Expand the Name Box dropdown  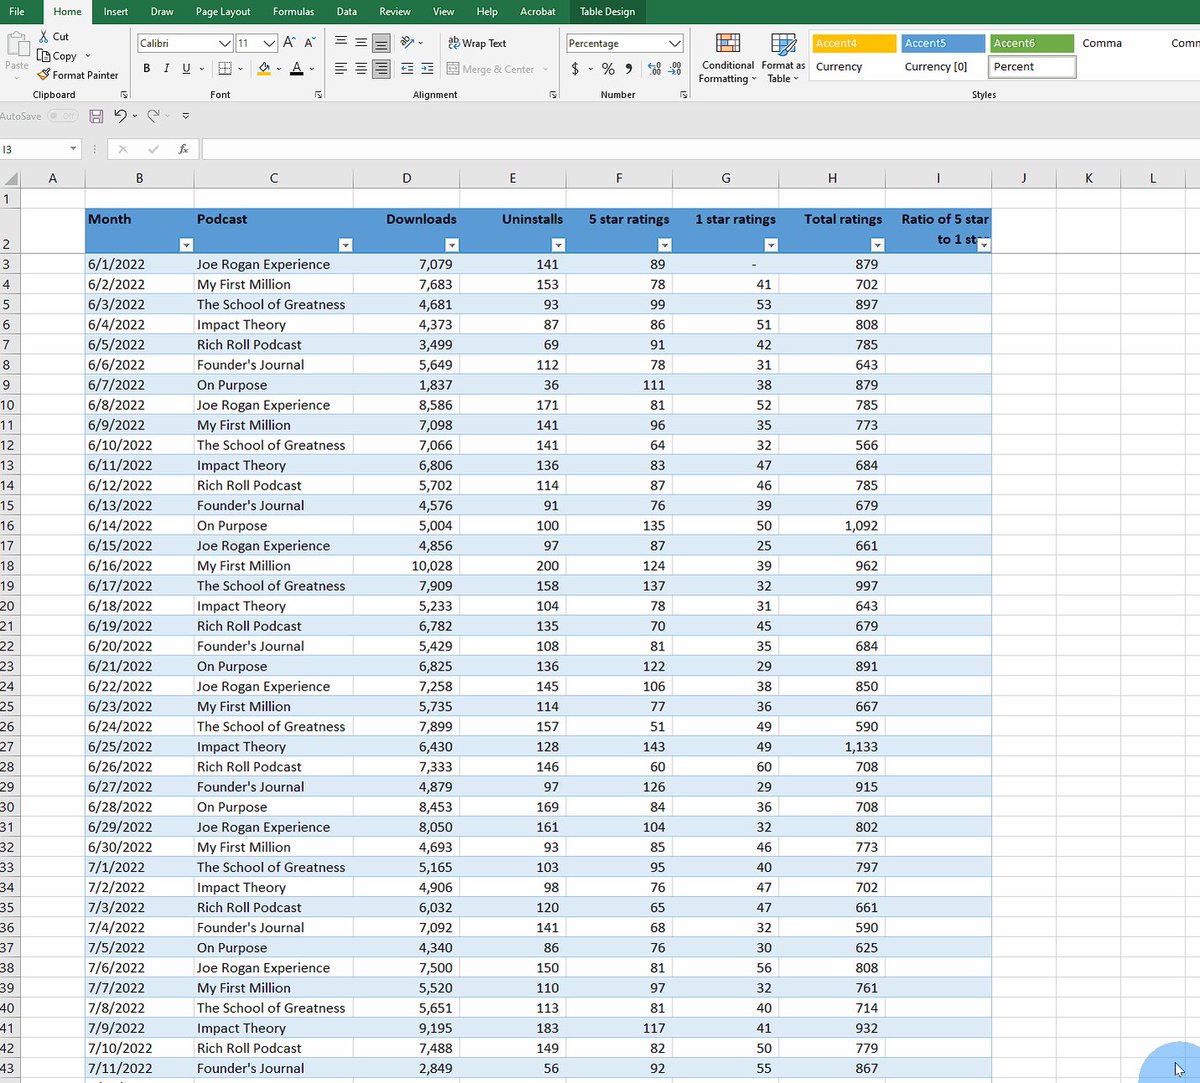point(74,149)
